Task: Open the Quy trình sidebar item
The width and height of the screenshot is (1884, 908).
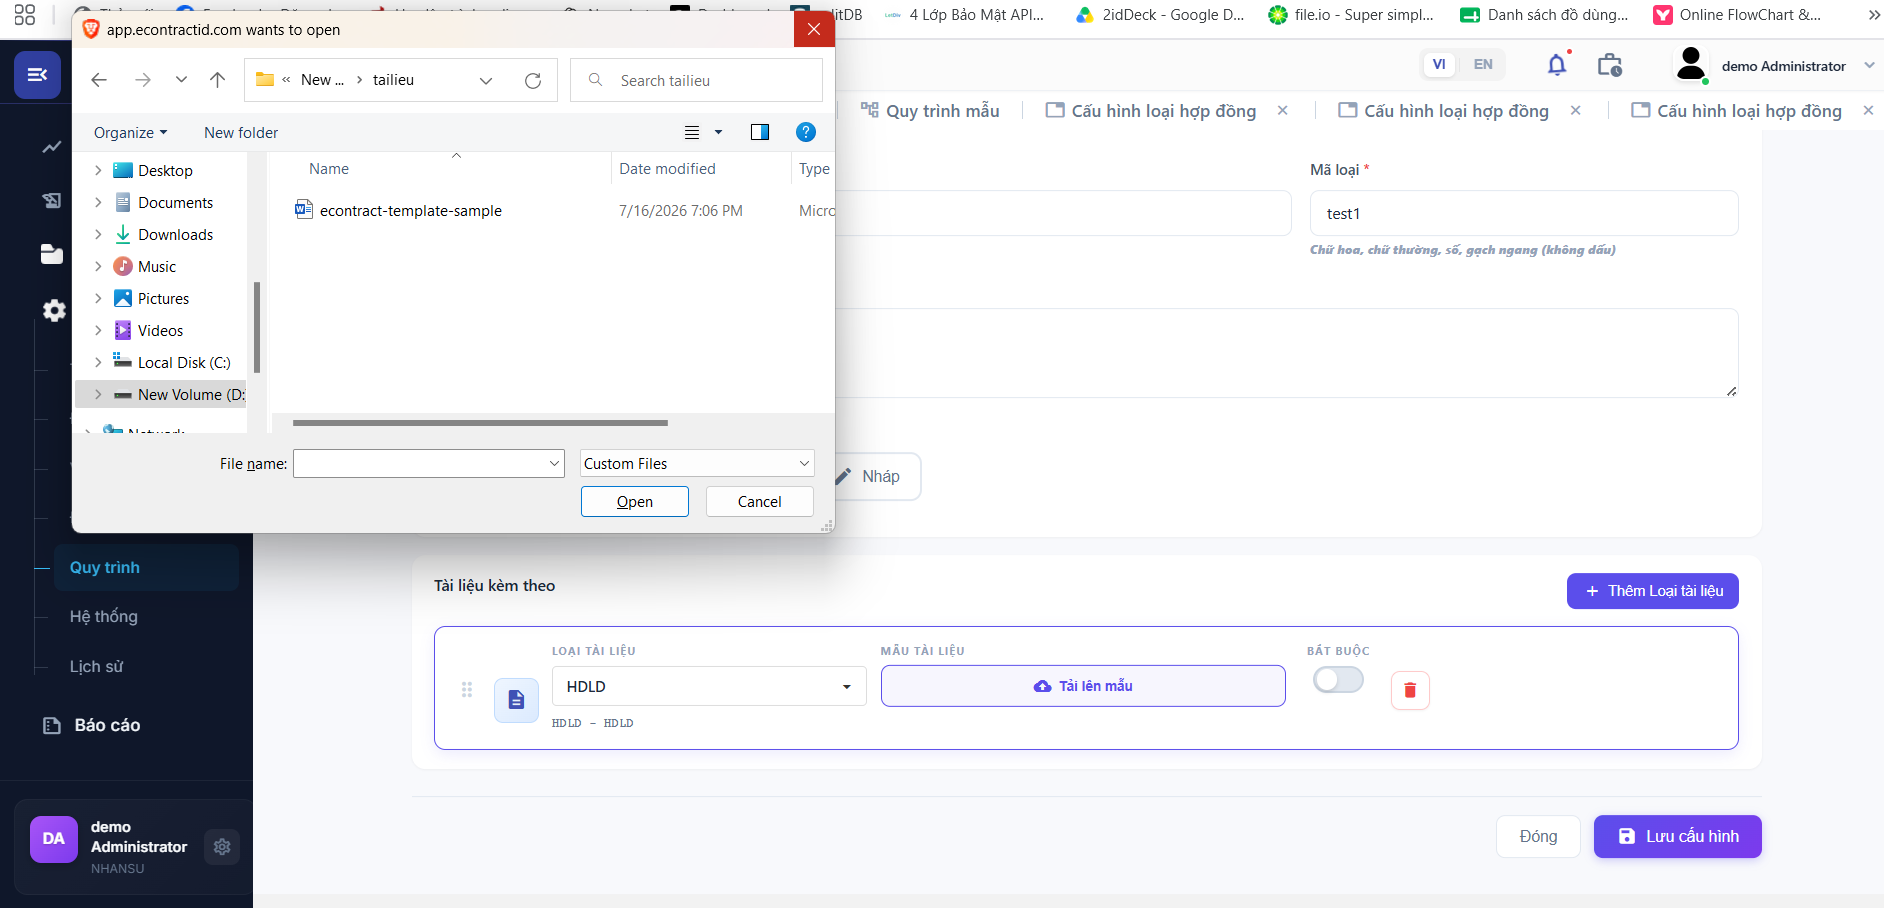Action: coord(146,567)
